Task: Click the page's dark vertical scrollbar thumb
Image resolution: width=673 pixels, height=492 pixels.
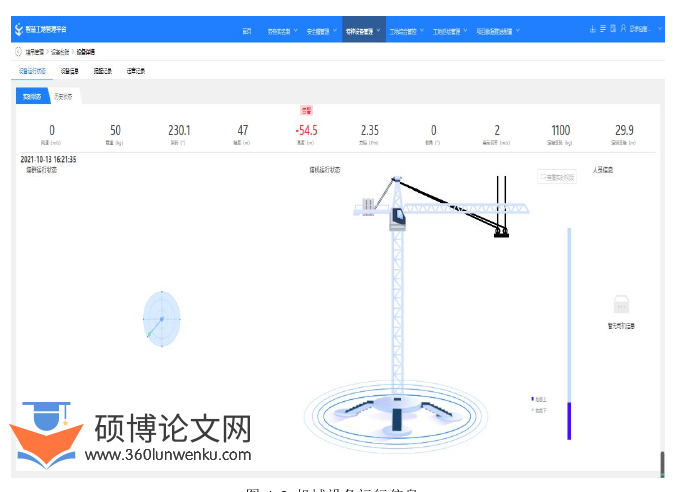Action: [662, 463]
